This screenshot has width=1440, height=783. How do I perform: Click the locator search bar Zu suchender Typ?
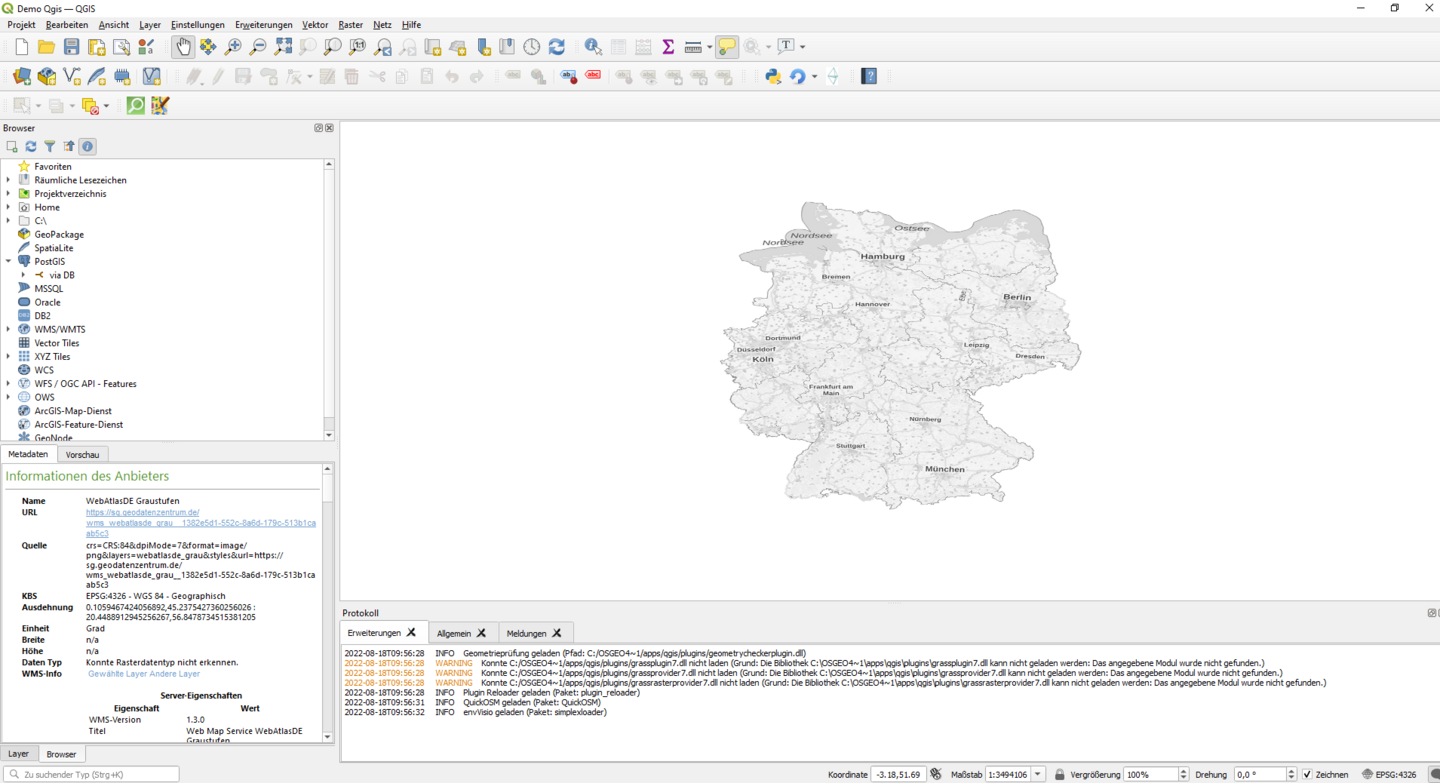91,774
